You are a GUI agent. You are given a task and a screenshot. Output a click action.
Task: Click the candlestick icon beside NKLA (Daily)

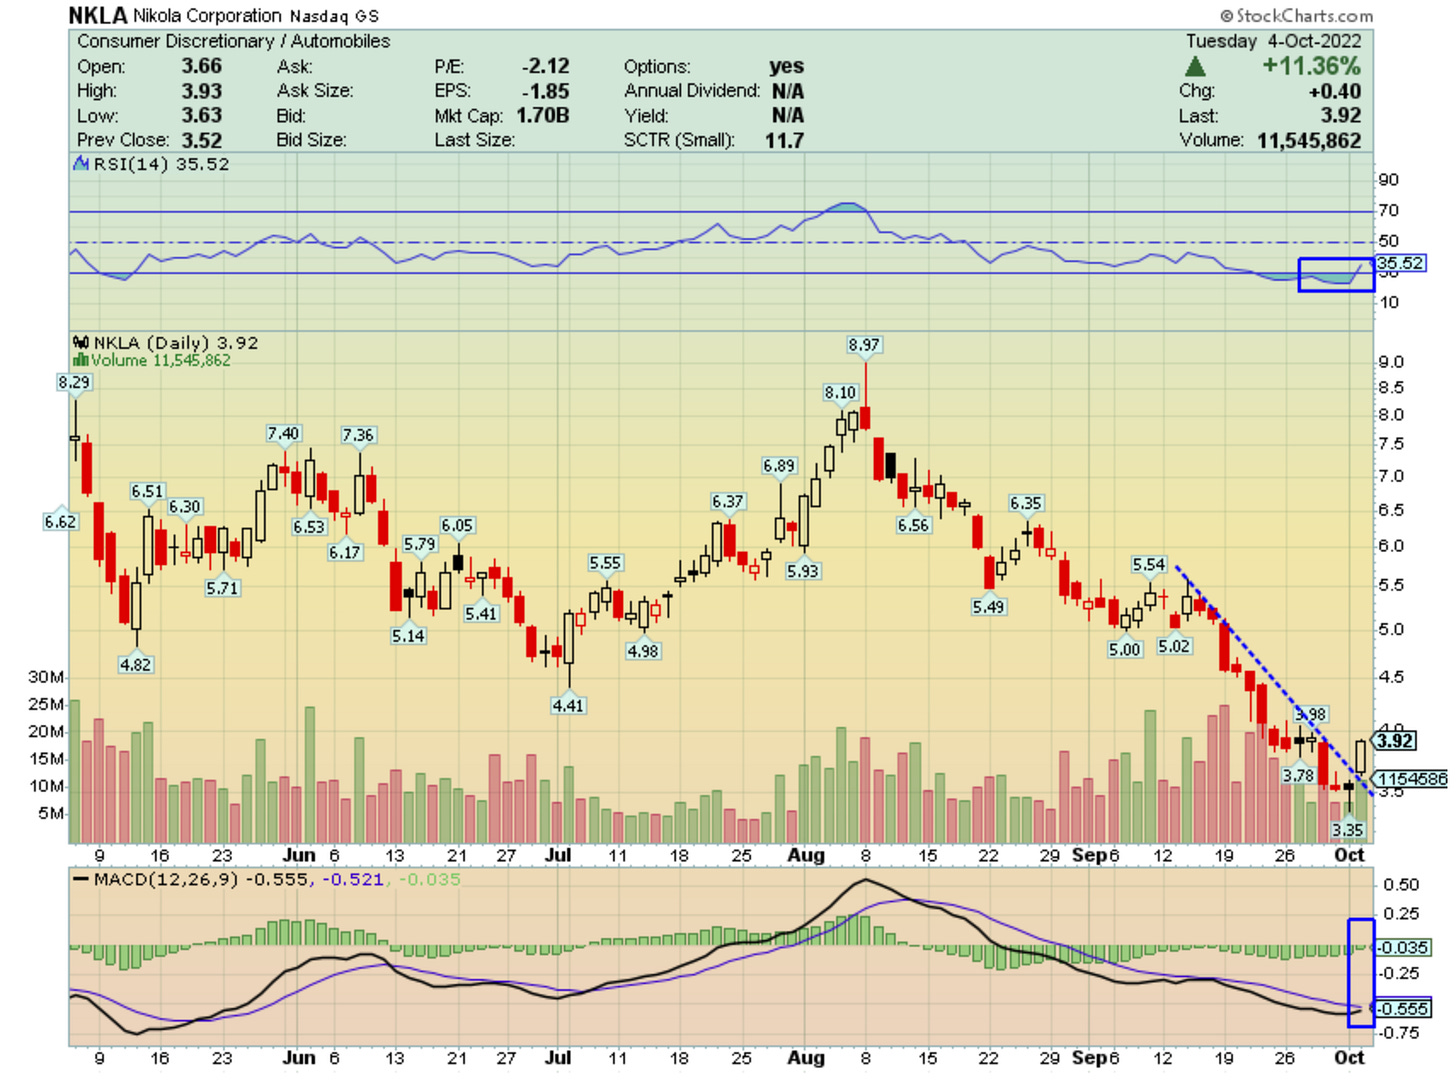(x=82, y=342)
